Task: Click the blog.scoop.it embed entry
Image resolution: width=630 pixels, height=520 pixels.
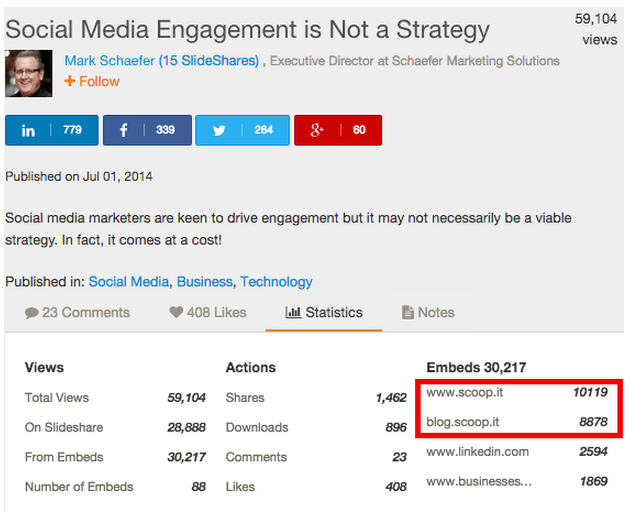Action: 462,422
